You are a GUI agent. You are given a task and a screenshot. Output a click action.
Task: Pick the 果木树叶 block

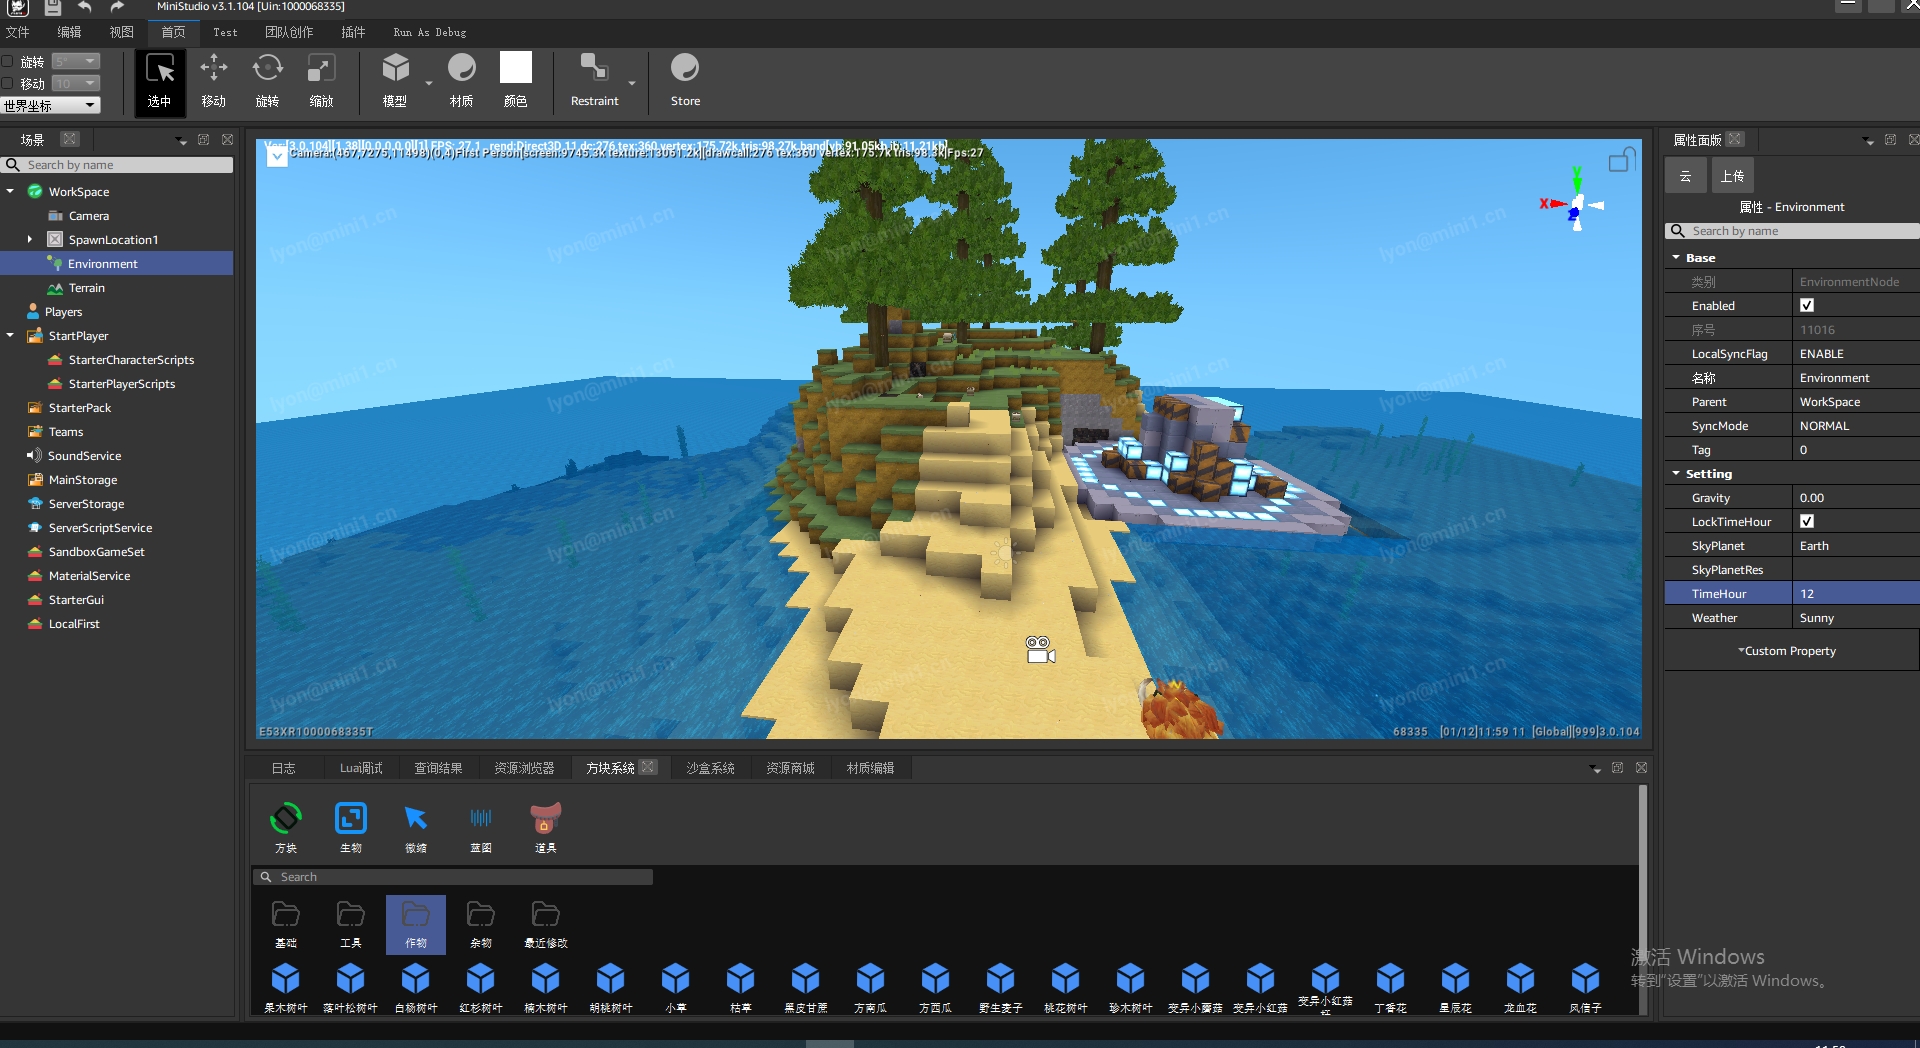(286, 987)
